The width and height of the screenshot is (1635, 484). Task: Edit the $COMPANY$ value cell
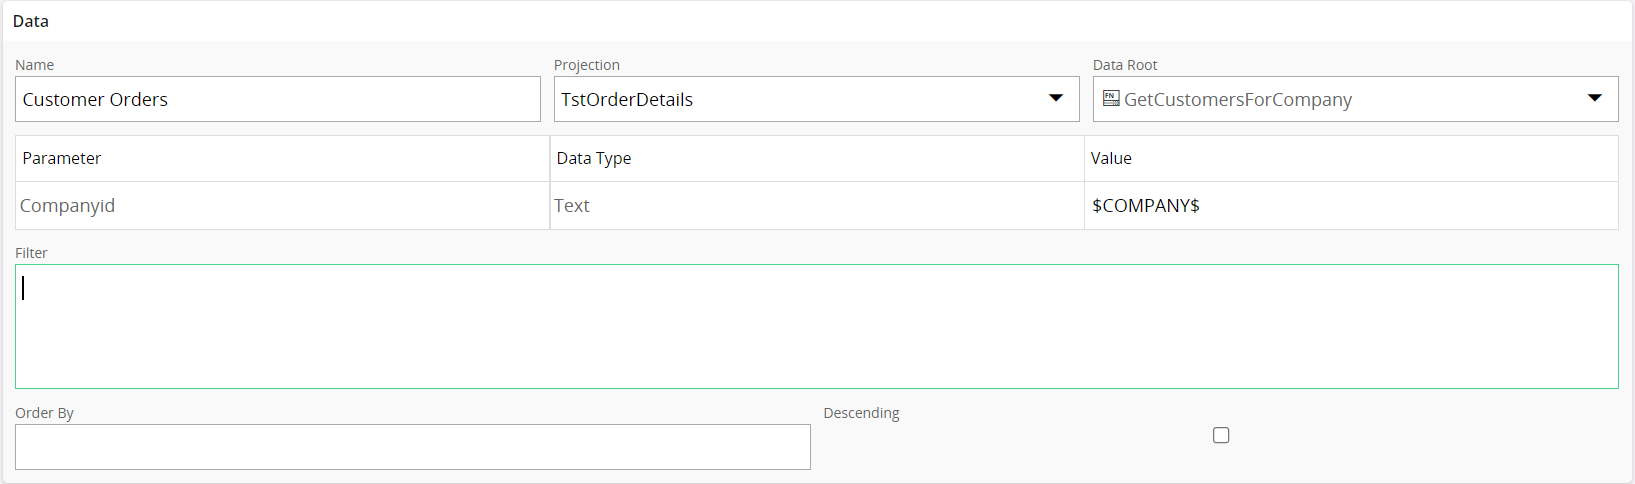click(x=1351, y=205)
